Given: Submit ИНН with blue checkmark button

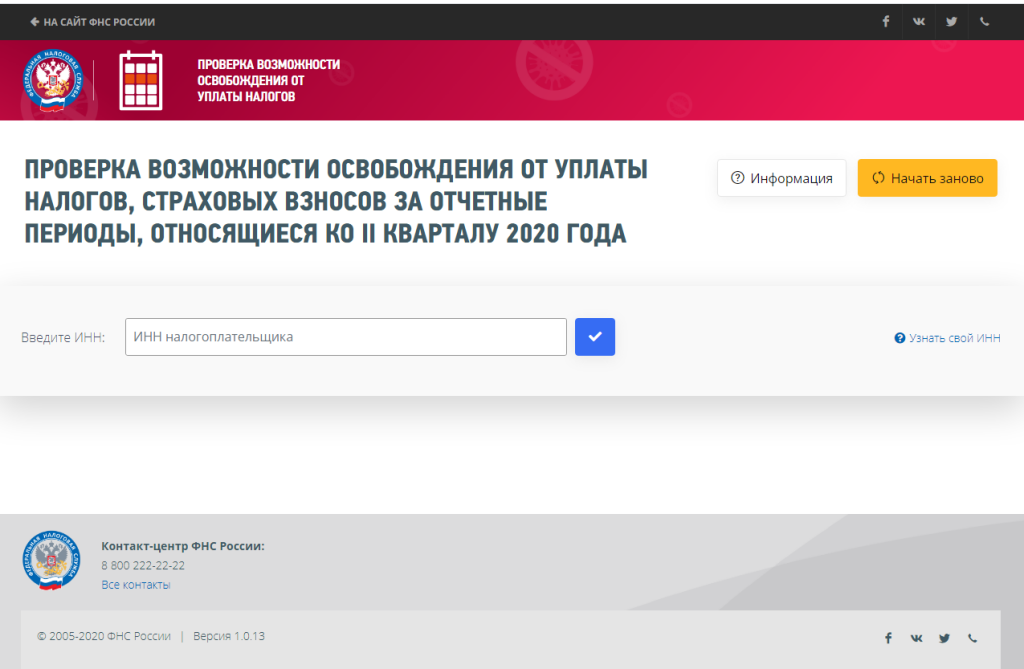Looking at the screenshot, I should (595, 337).
